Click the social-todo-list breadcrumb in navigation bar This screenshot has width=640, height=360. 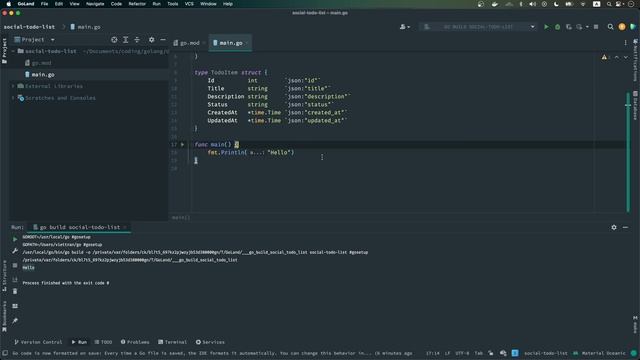[x=29, y=27]
